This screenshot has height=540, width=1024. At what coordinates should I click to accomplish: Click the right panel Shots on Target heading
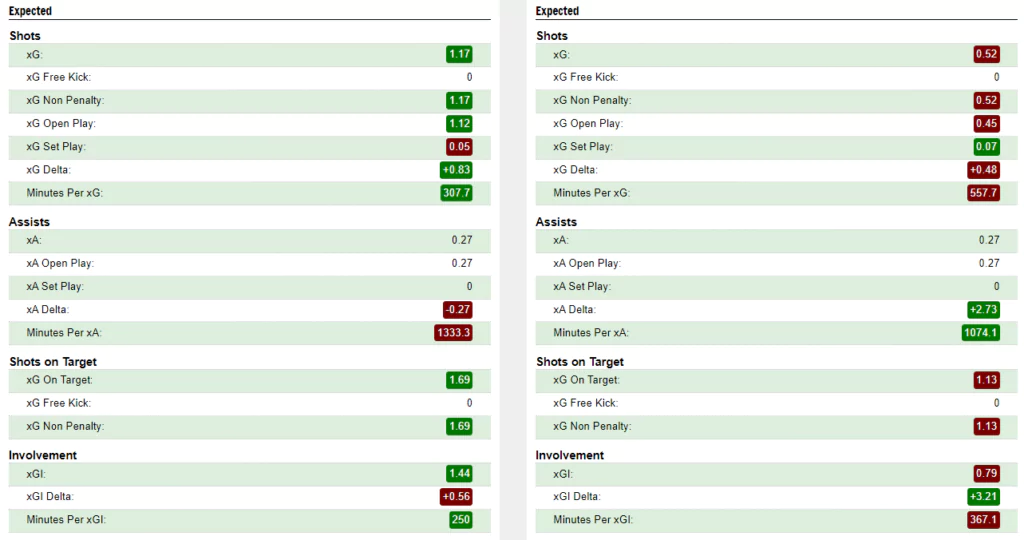point(580,362)
